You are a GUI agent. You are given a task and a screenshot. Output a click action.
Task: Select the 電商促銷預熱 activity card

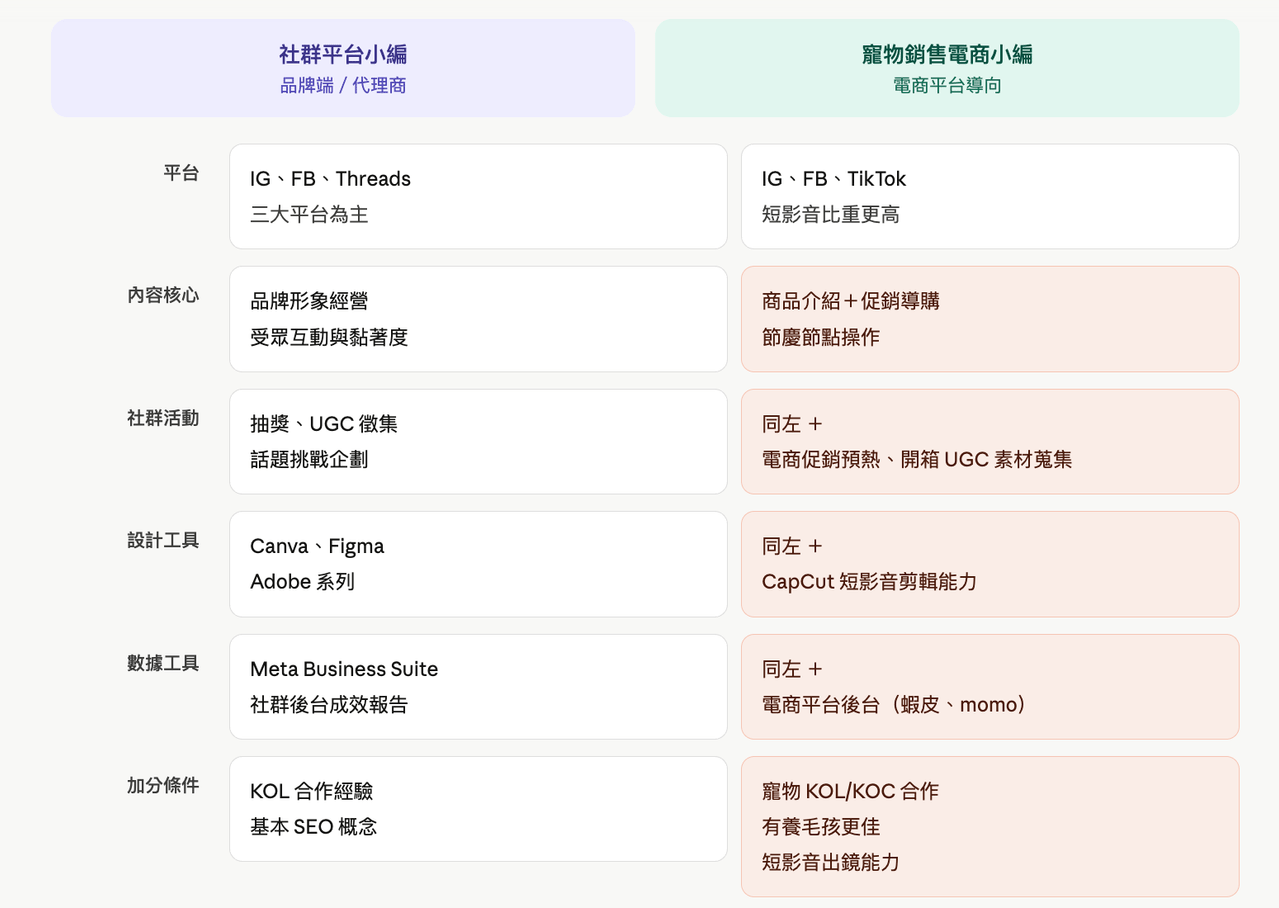coord(990,441)
